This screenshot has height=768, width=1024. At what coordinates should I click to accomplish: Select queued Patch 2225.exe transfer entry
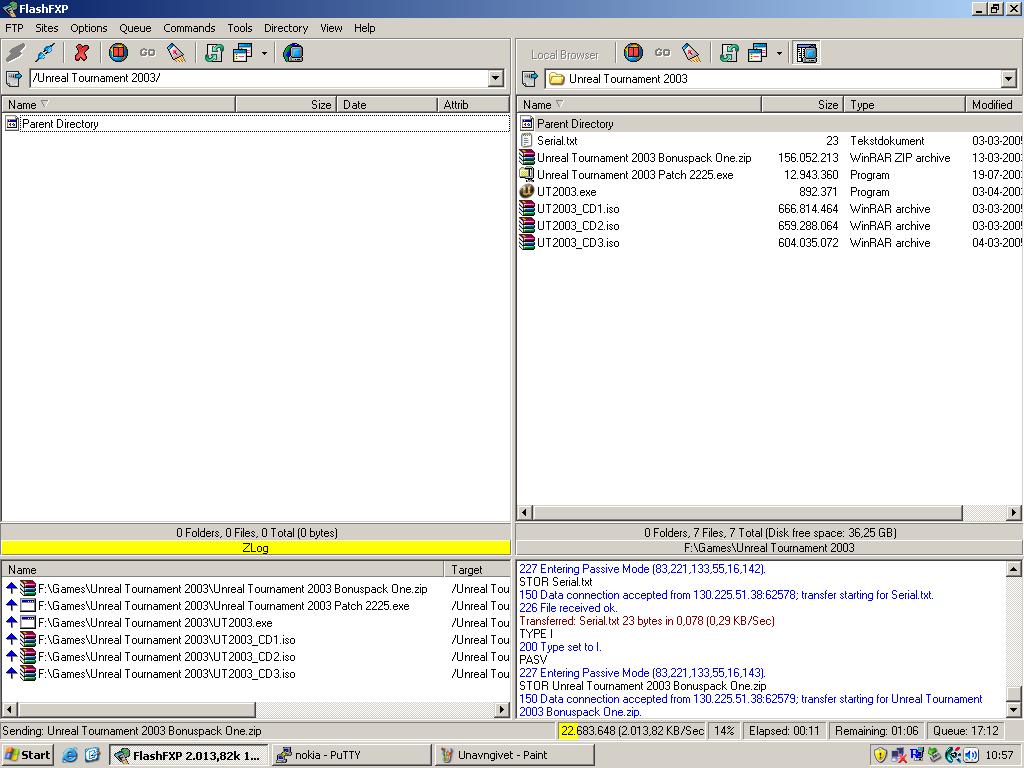tap(256, 605)
